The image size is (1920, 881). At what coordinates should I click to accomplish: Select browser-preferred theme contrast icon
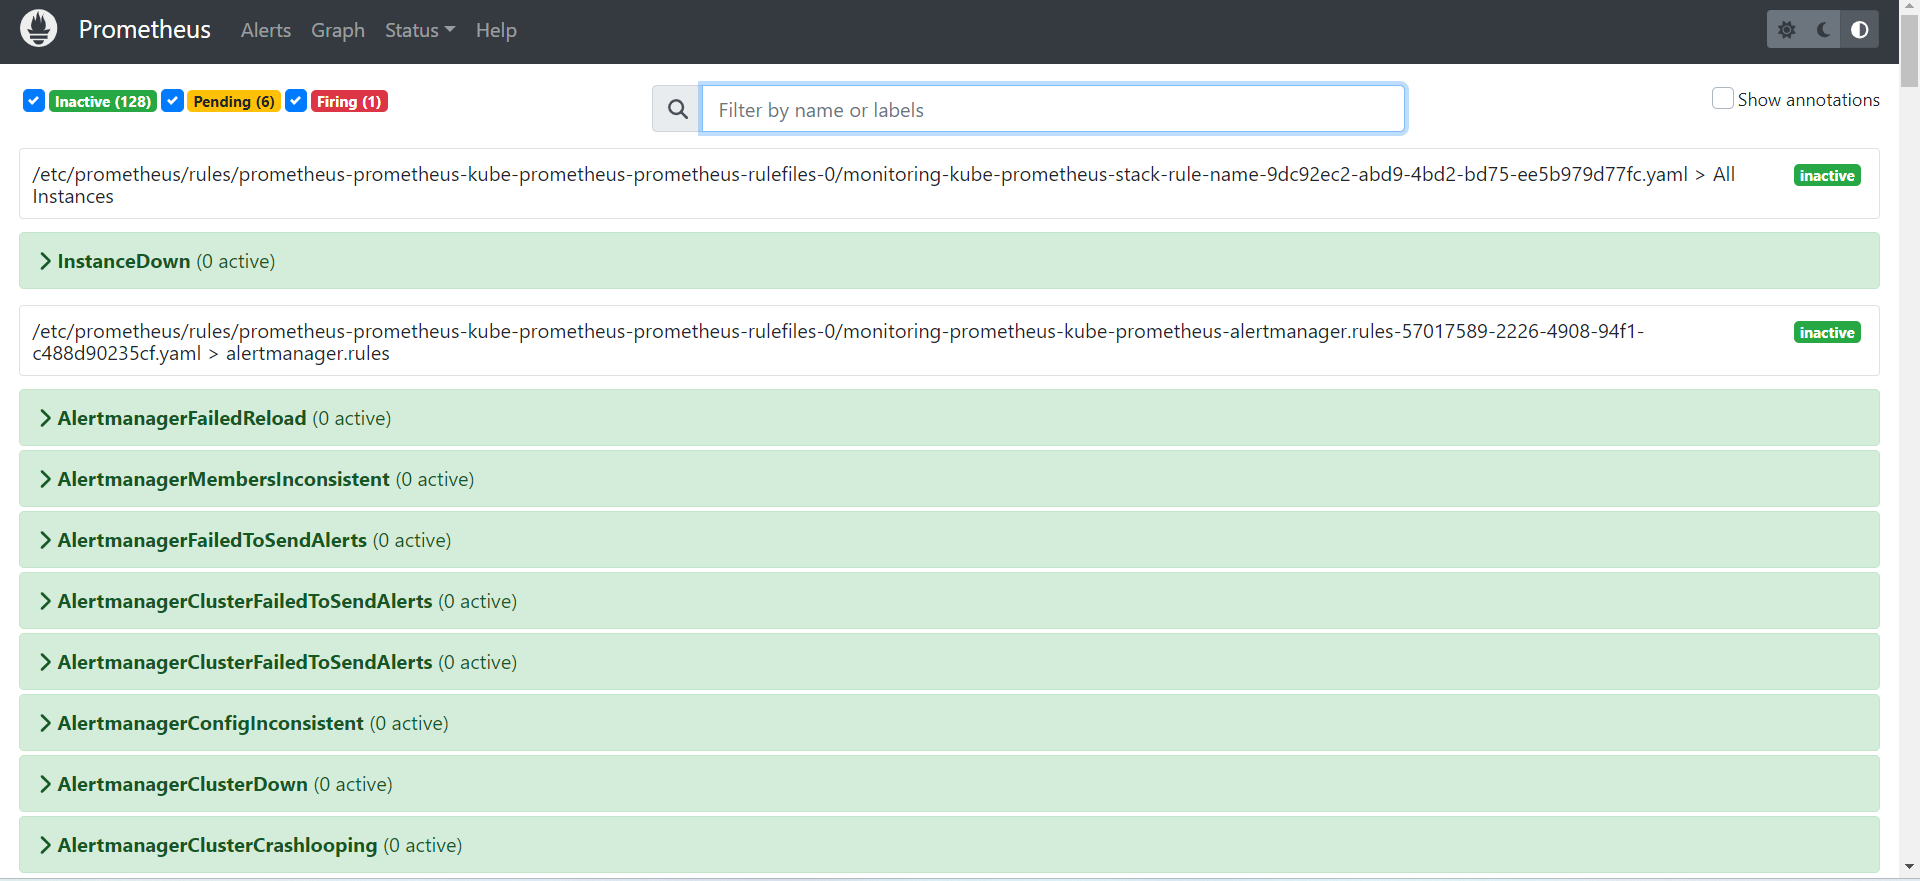[1860, 30]
